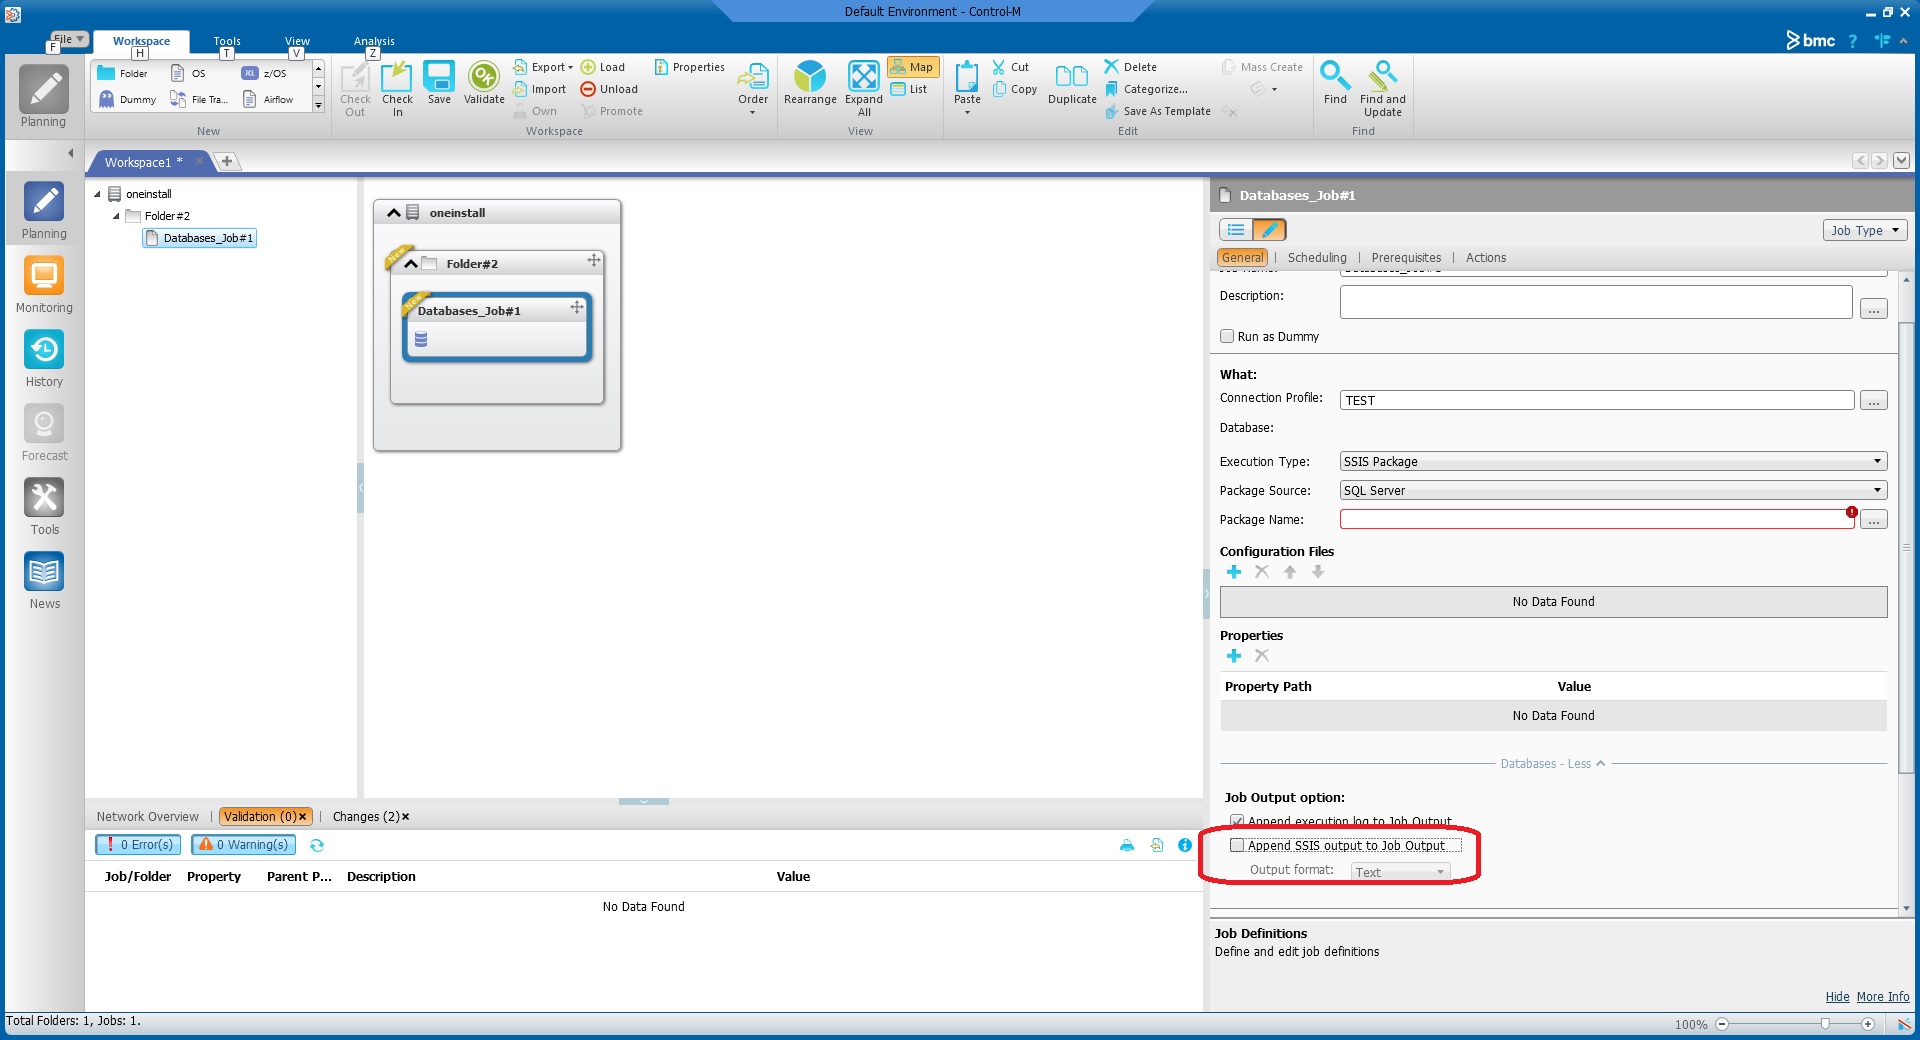The width and height of the screenshot is (1920, 1040).
Task: Open the More Info link
Action: (x=1882, y=997)
